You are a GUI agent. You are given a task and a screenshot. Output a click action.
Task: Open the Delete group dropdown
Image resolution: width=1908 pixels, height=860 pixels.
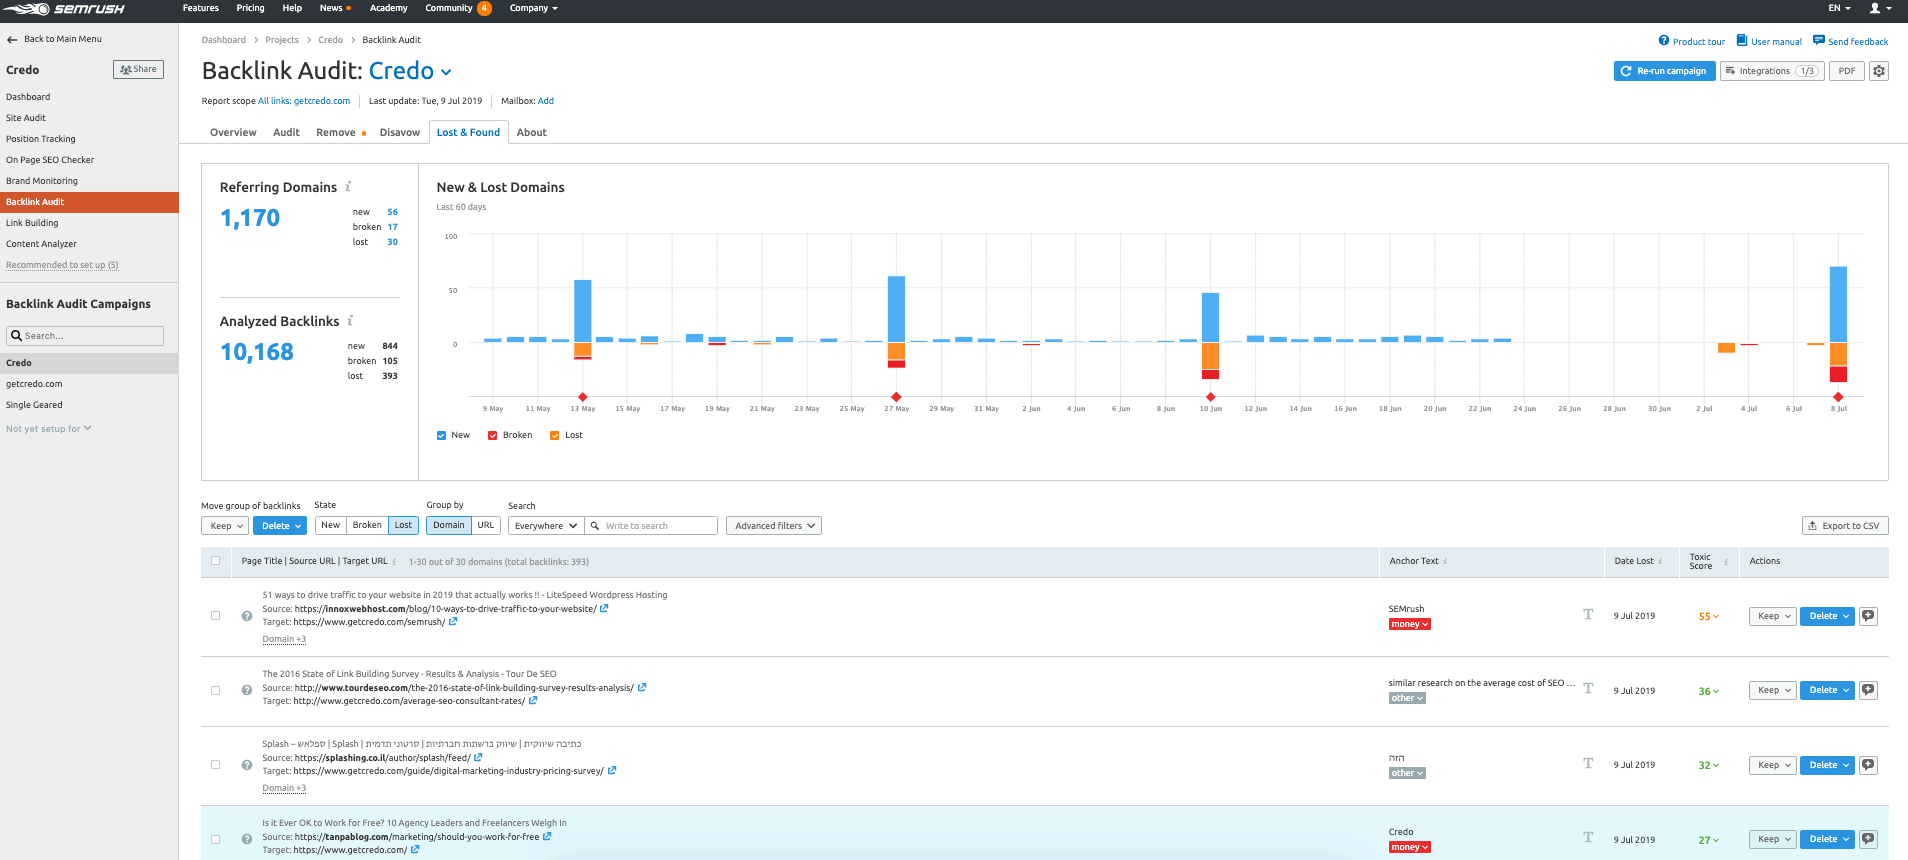pos(279,526)
